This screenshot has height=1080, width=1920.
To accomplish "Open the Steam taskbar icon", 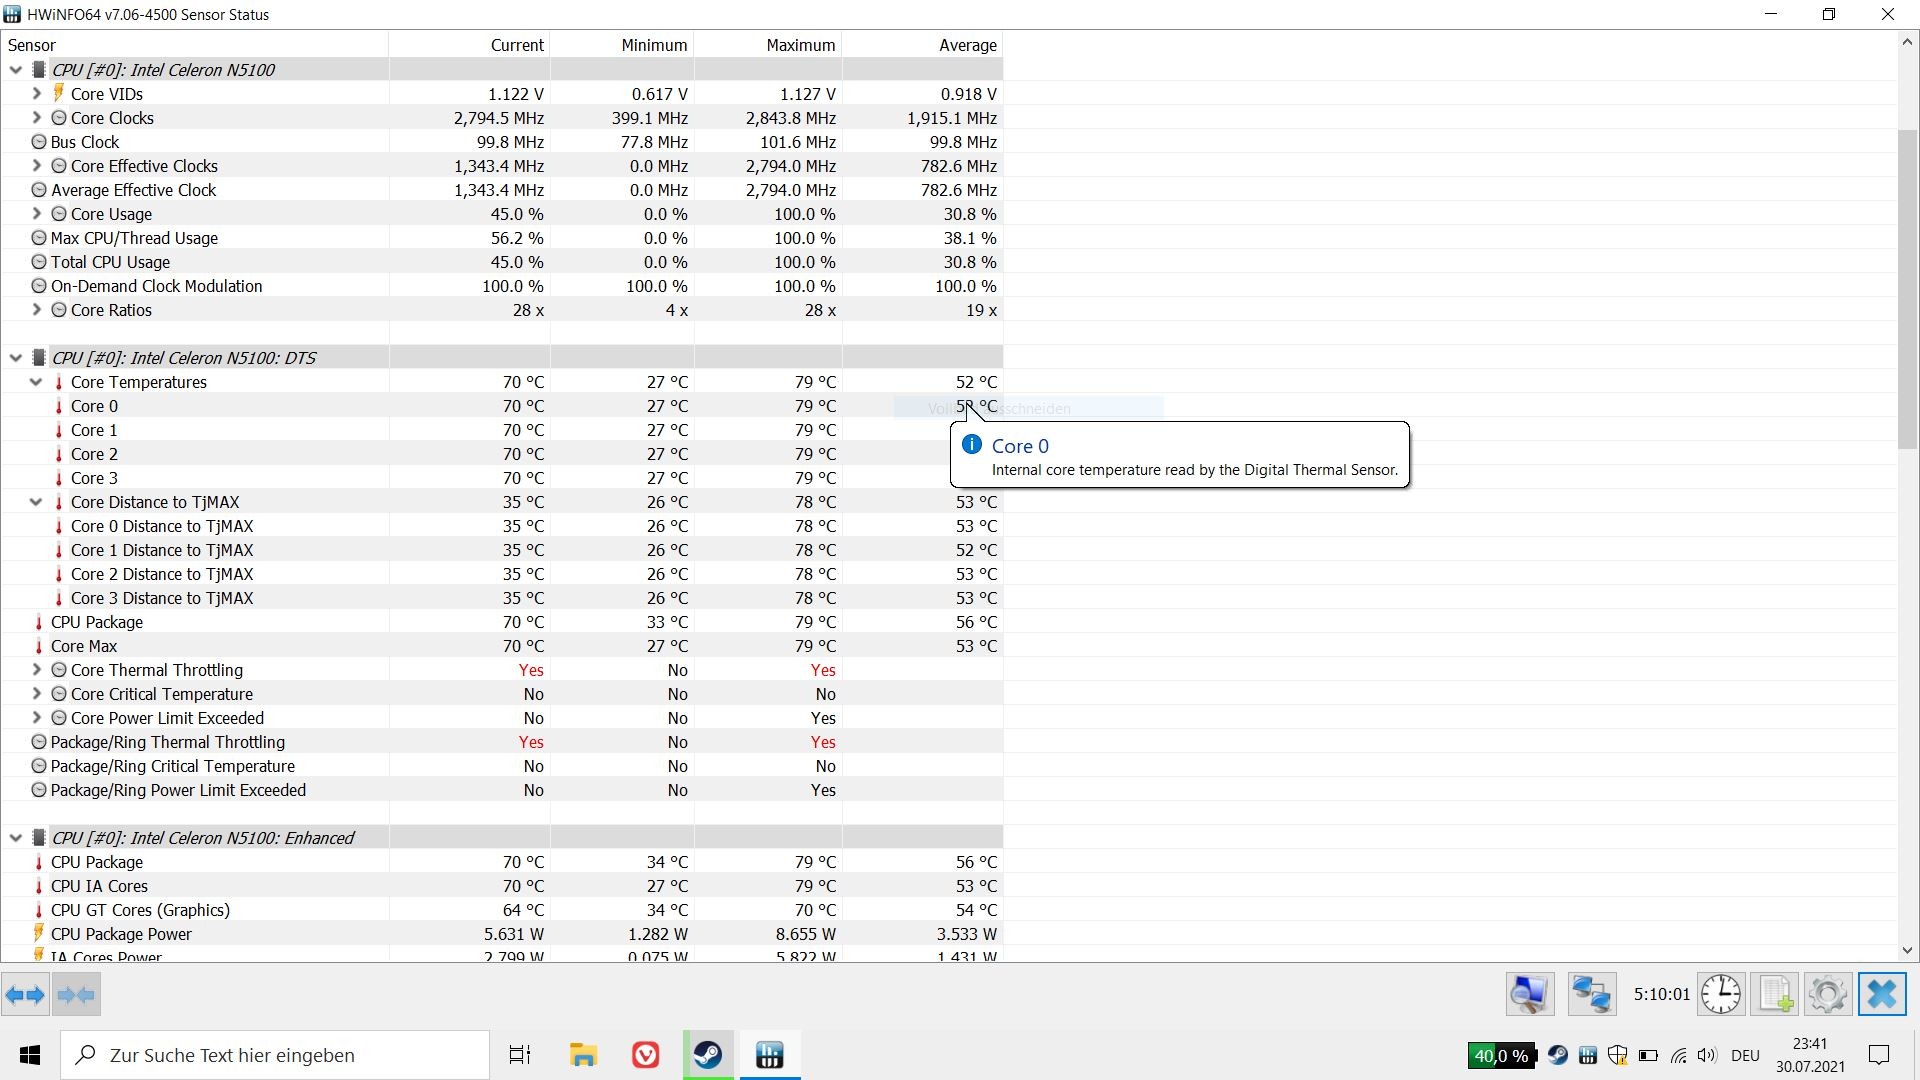I will point(708,1055).
